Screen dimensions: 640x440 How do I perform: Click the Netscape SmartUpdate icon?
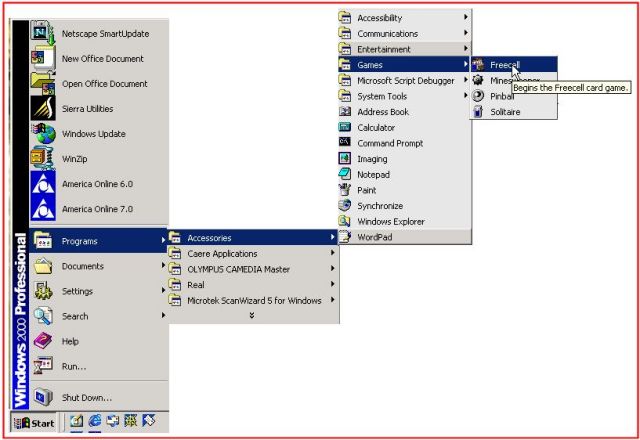click(43, 33)
